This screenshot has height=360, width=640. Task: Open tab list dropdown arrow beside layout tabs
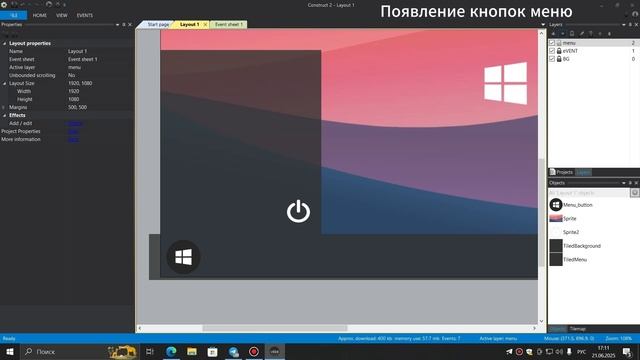point(543,24)
